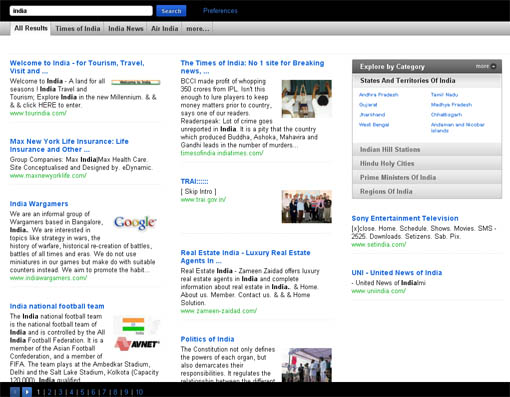Visit the www.tourindia.com URL

click(38, 113)
